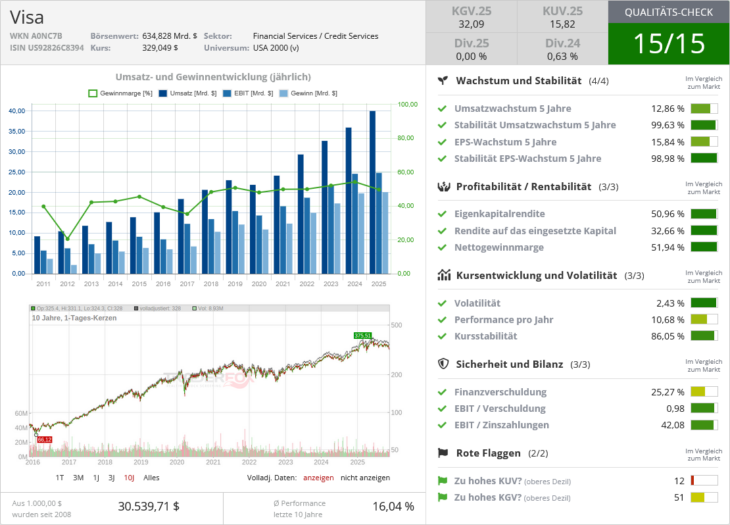
Task: Click the comparison bar for Finanzverschuldung
Action: pyautogui.click(x=704, y=392)
